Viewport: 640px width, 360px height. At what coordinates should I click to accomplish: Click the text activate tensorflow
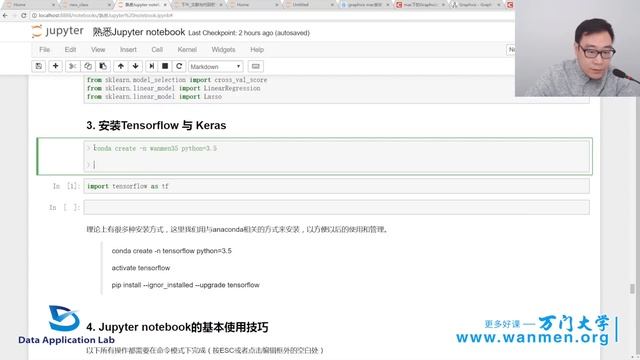click(141, 268)
